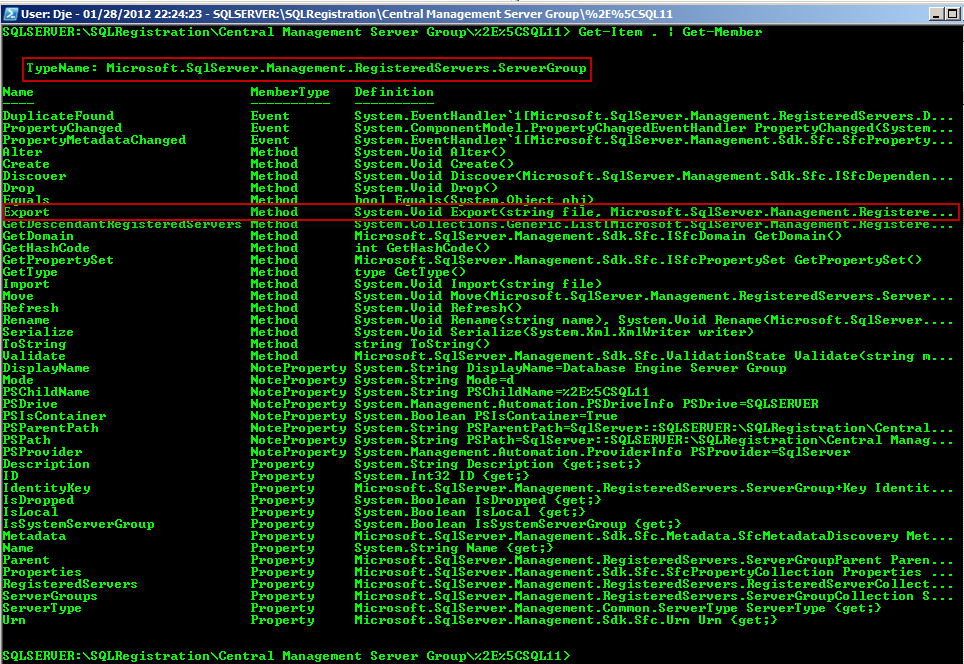This screenshot has height=664, width=964.
Task: Click the PowerShell console icon in title bar
Action: [10, 13]
